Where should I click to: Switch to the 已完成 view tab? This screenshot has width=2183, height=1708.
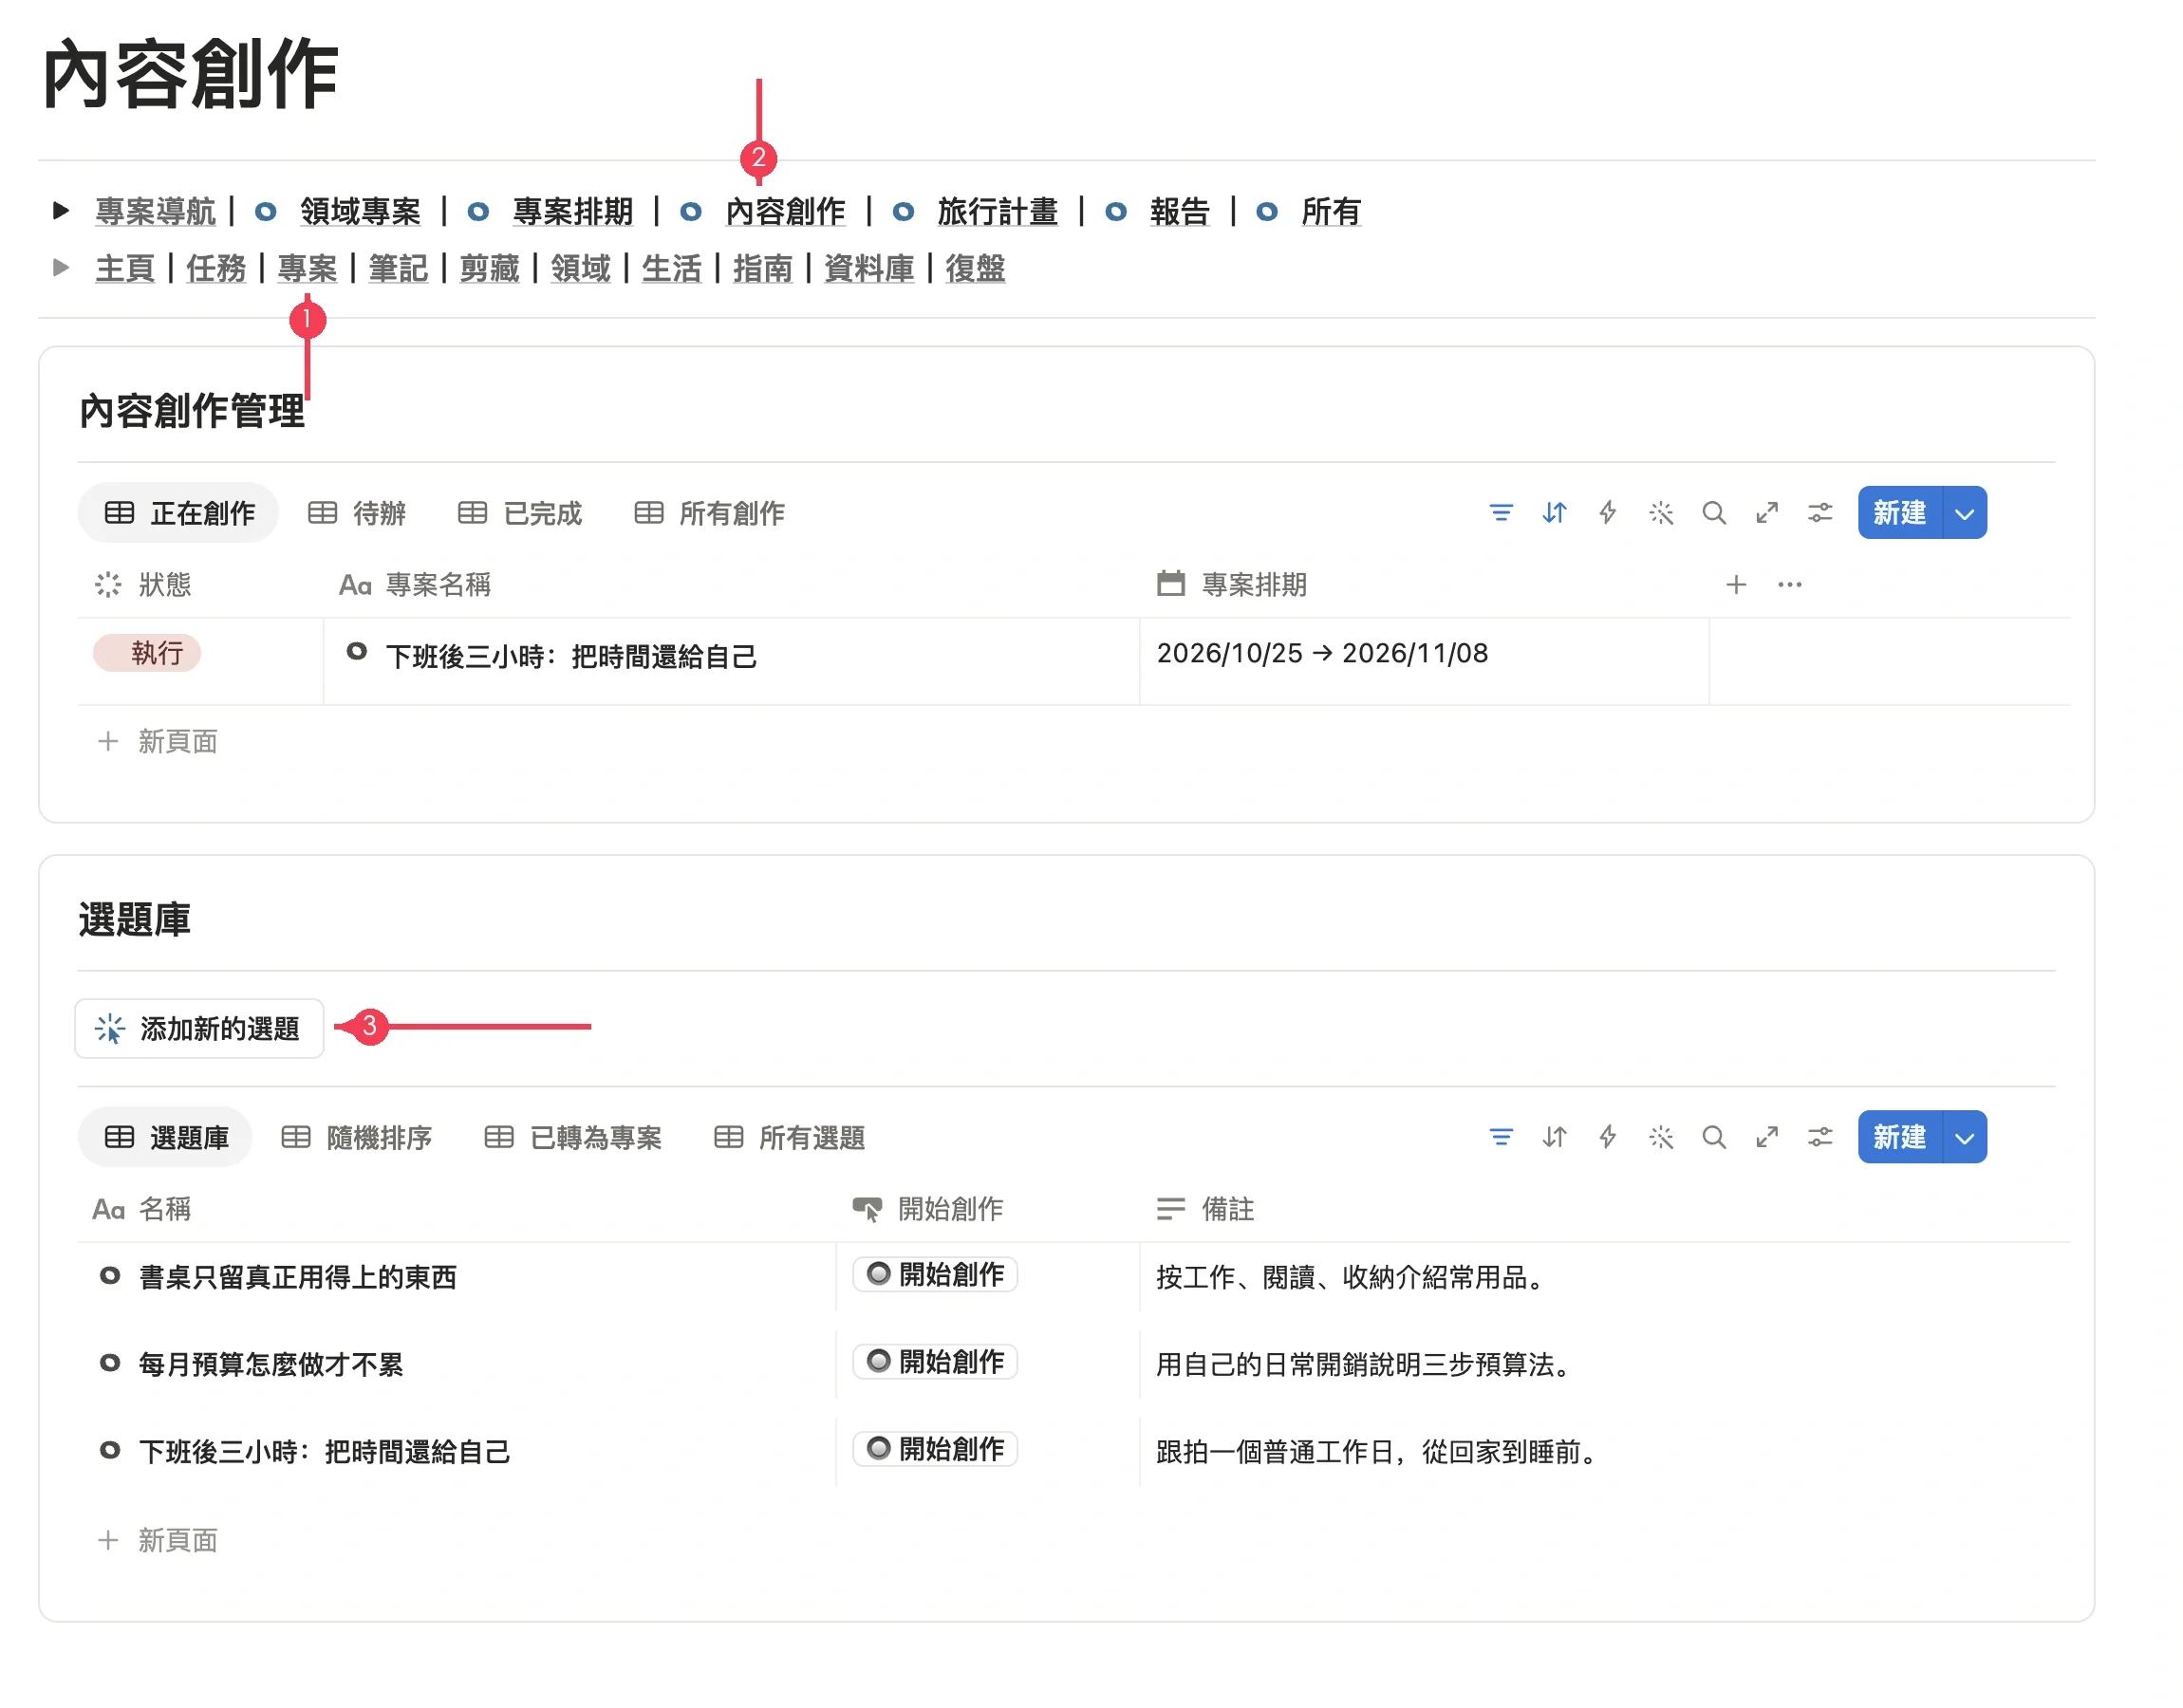(520, 513)
